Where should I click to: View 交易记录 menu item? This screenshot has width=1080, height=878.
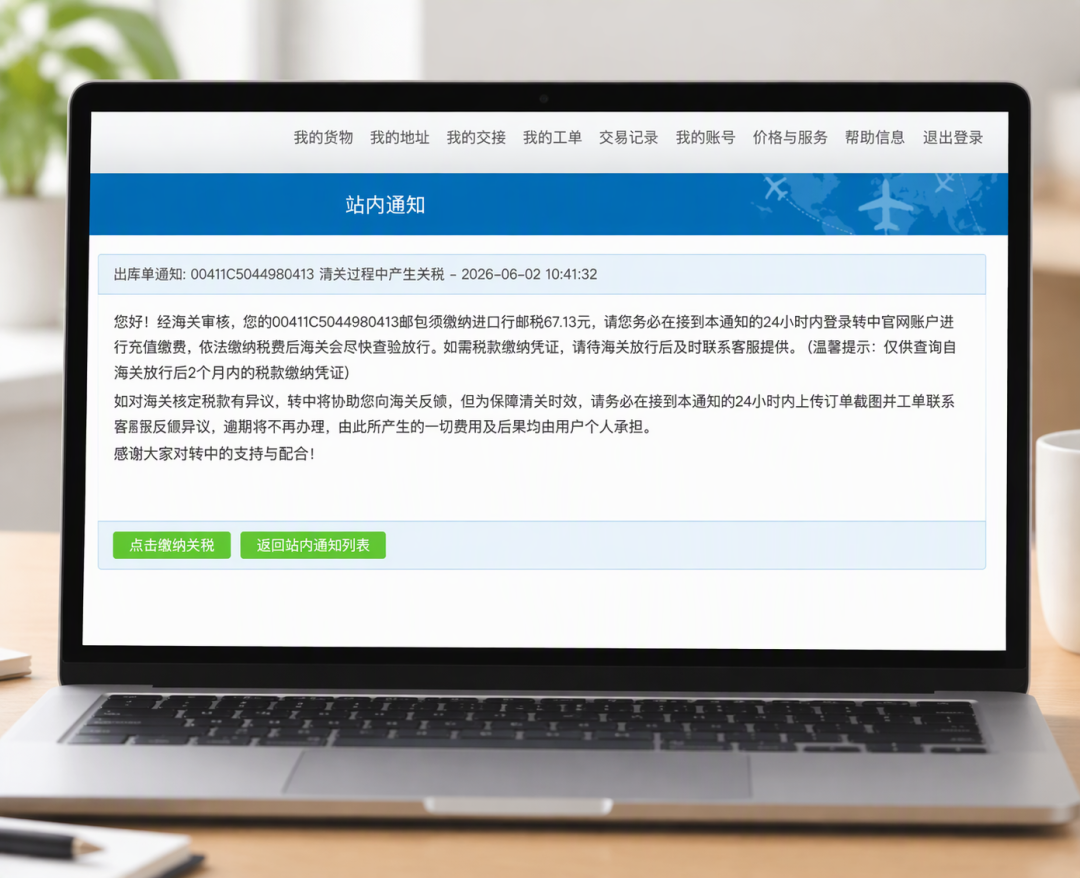628,138
